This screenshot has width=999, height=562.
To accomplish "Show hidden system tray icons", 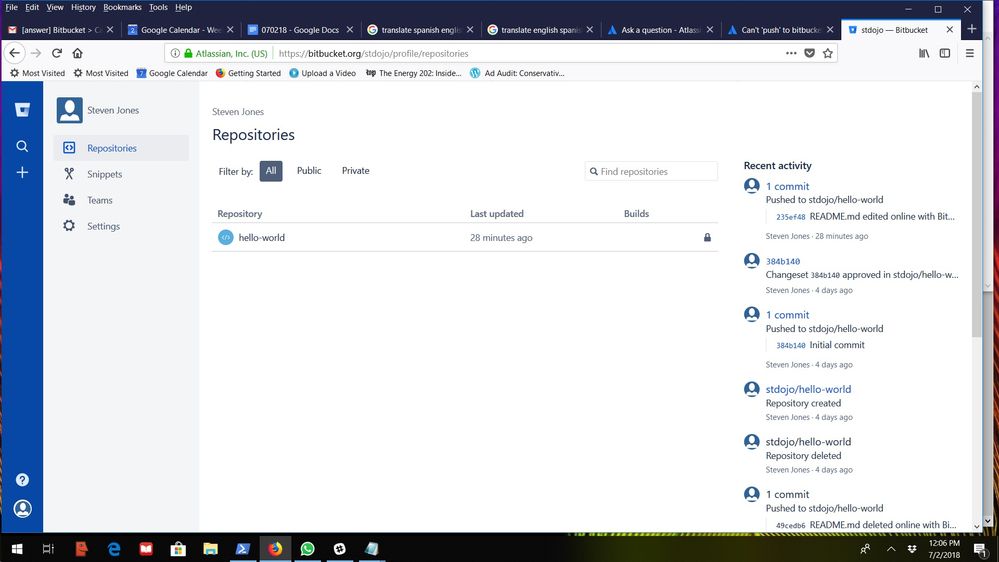I will [891, 549].
